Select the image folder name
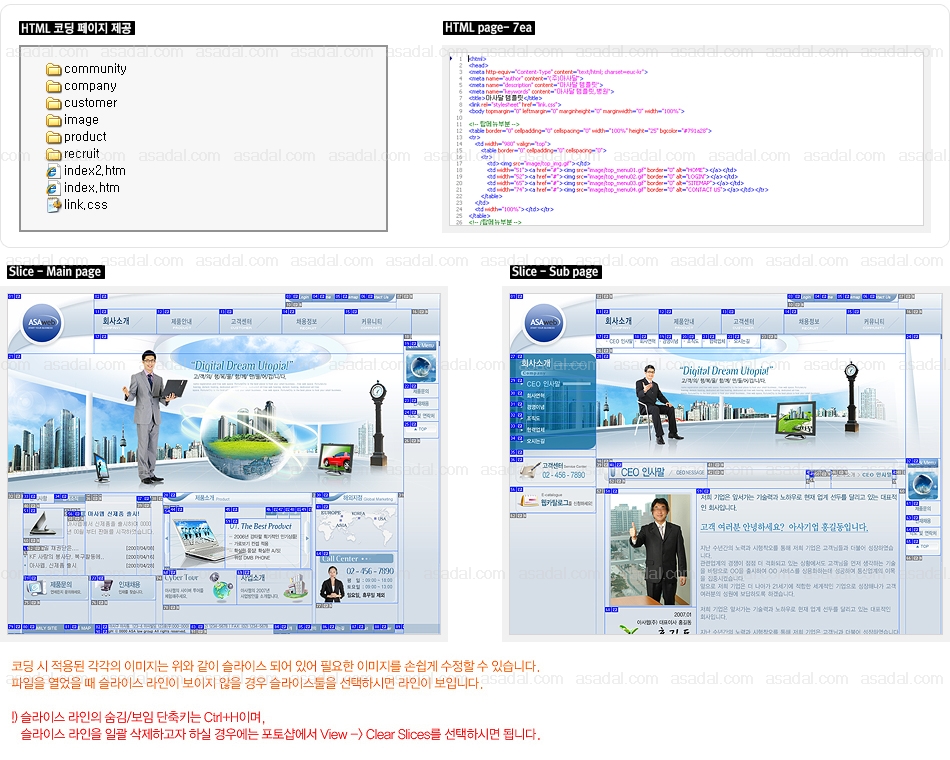The height and width of the screenshot is (760, 950). (x=81, y=120)
